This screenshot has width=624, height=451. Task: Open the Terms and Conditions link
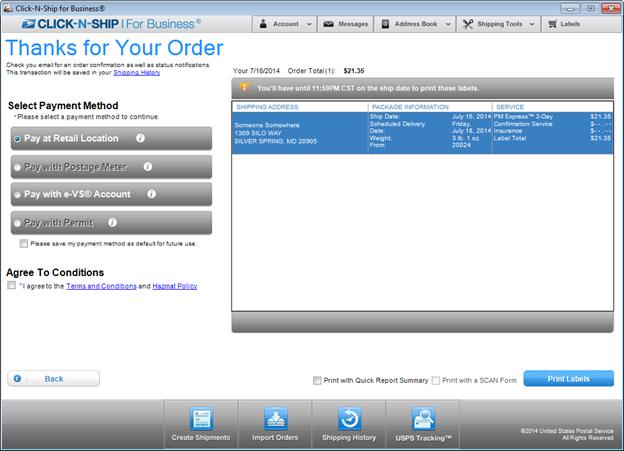tap(101, 286)
